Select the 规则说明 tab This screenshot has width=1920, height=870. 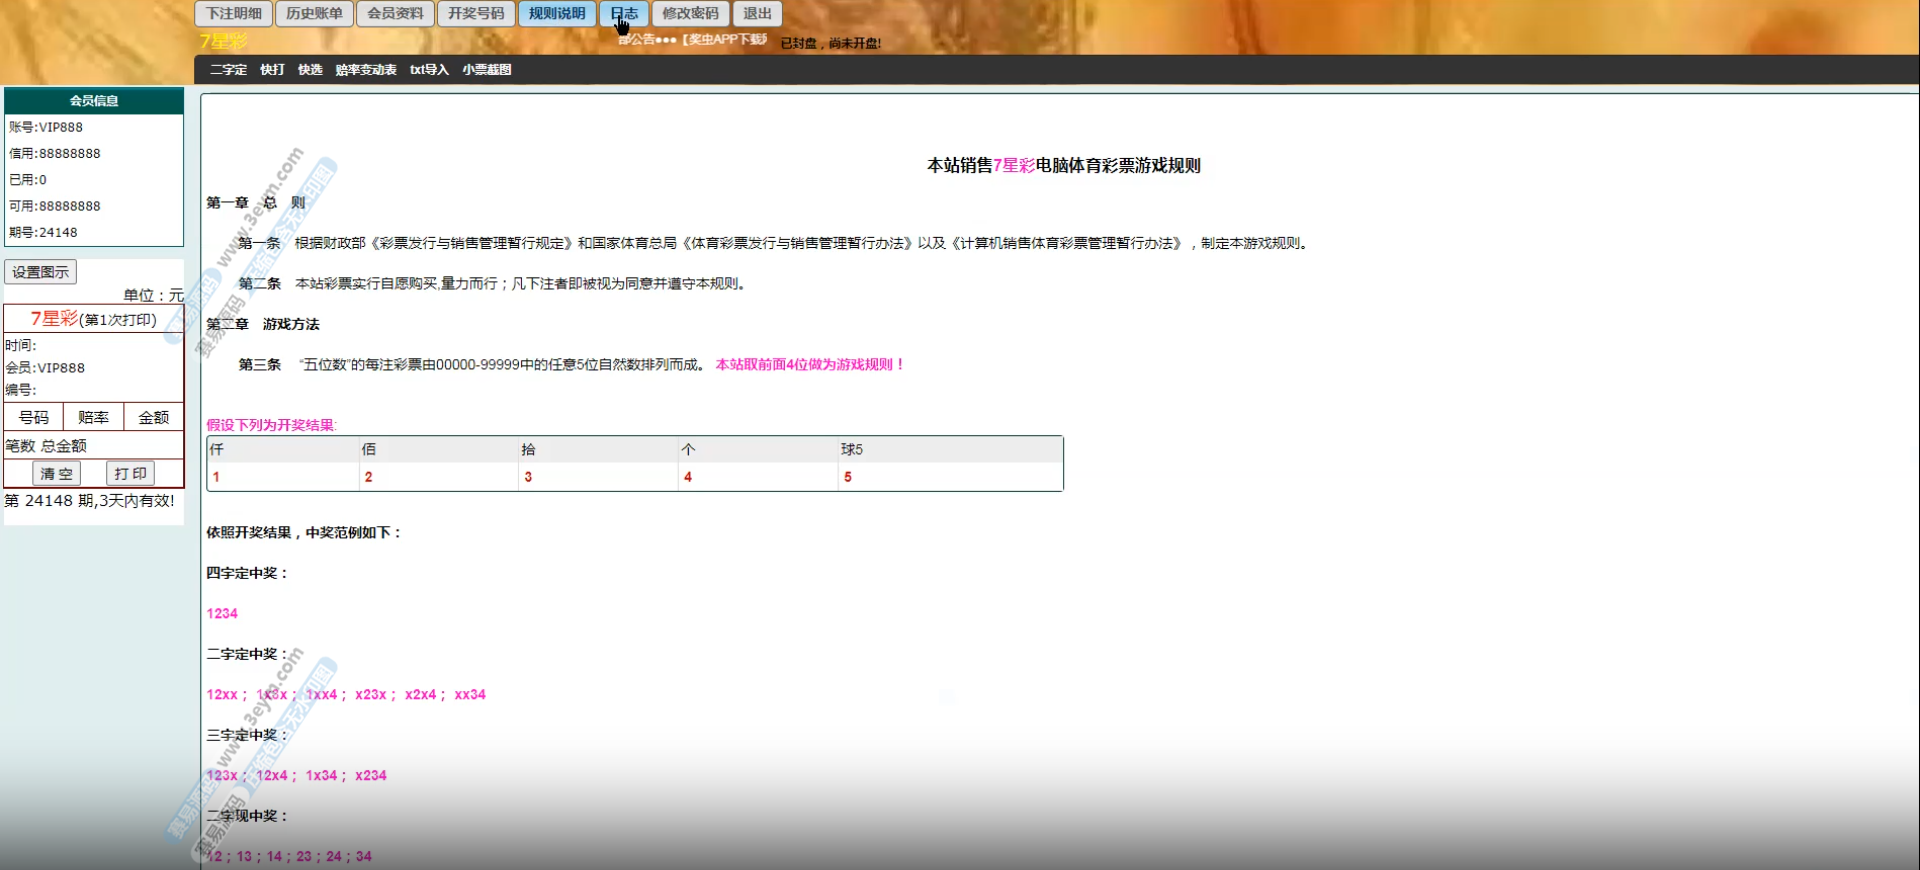pos(557,14)
